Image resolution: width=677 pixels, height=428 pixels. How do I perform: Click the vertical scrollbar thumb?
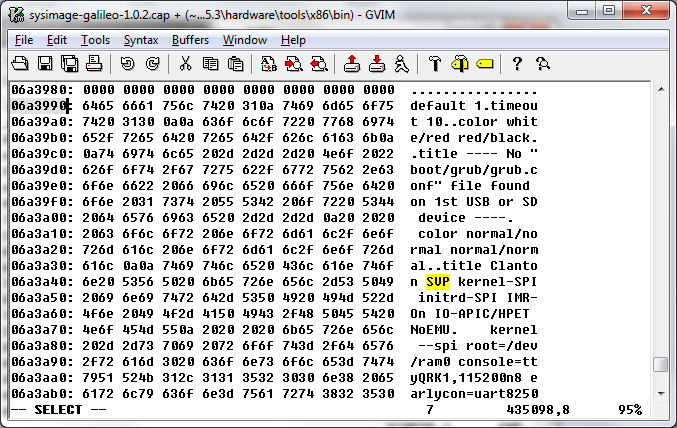pos(661,365)
